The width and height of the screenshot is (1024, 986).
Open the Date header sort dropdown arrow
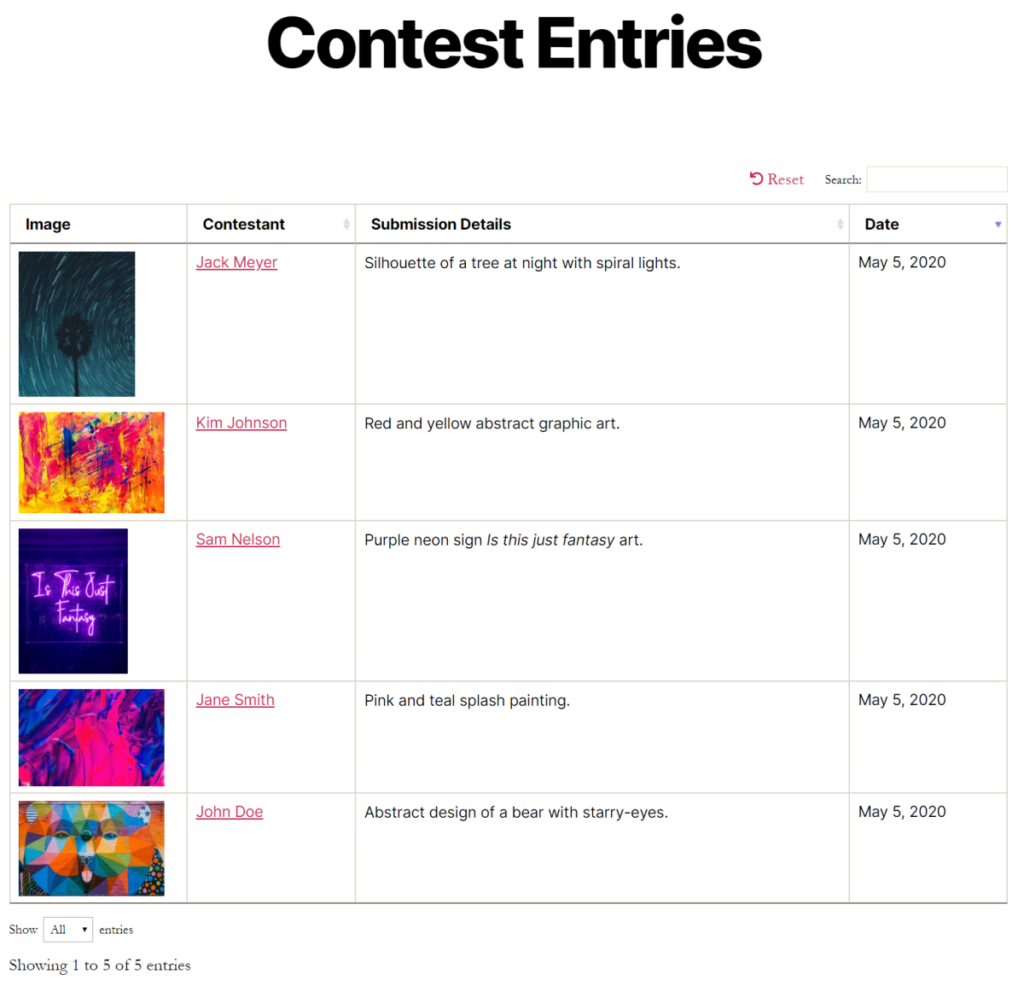pos(997,224)
